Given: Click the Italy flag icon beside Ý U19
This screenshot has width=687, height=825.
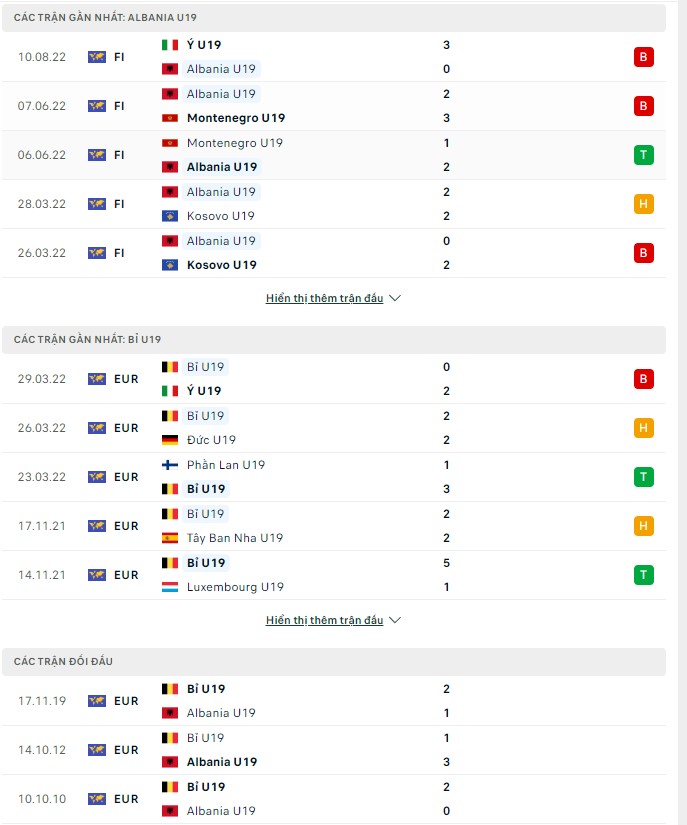Looking at the screenshot, I should 169,45.
